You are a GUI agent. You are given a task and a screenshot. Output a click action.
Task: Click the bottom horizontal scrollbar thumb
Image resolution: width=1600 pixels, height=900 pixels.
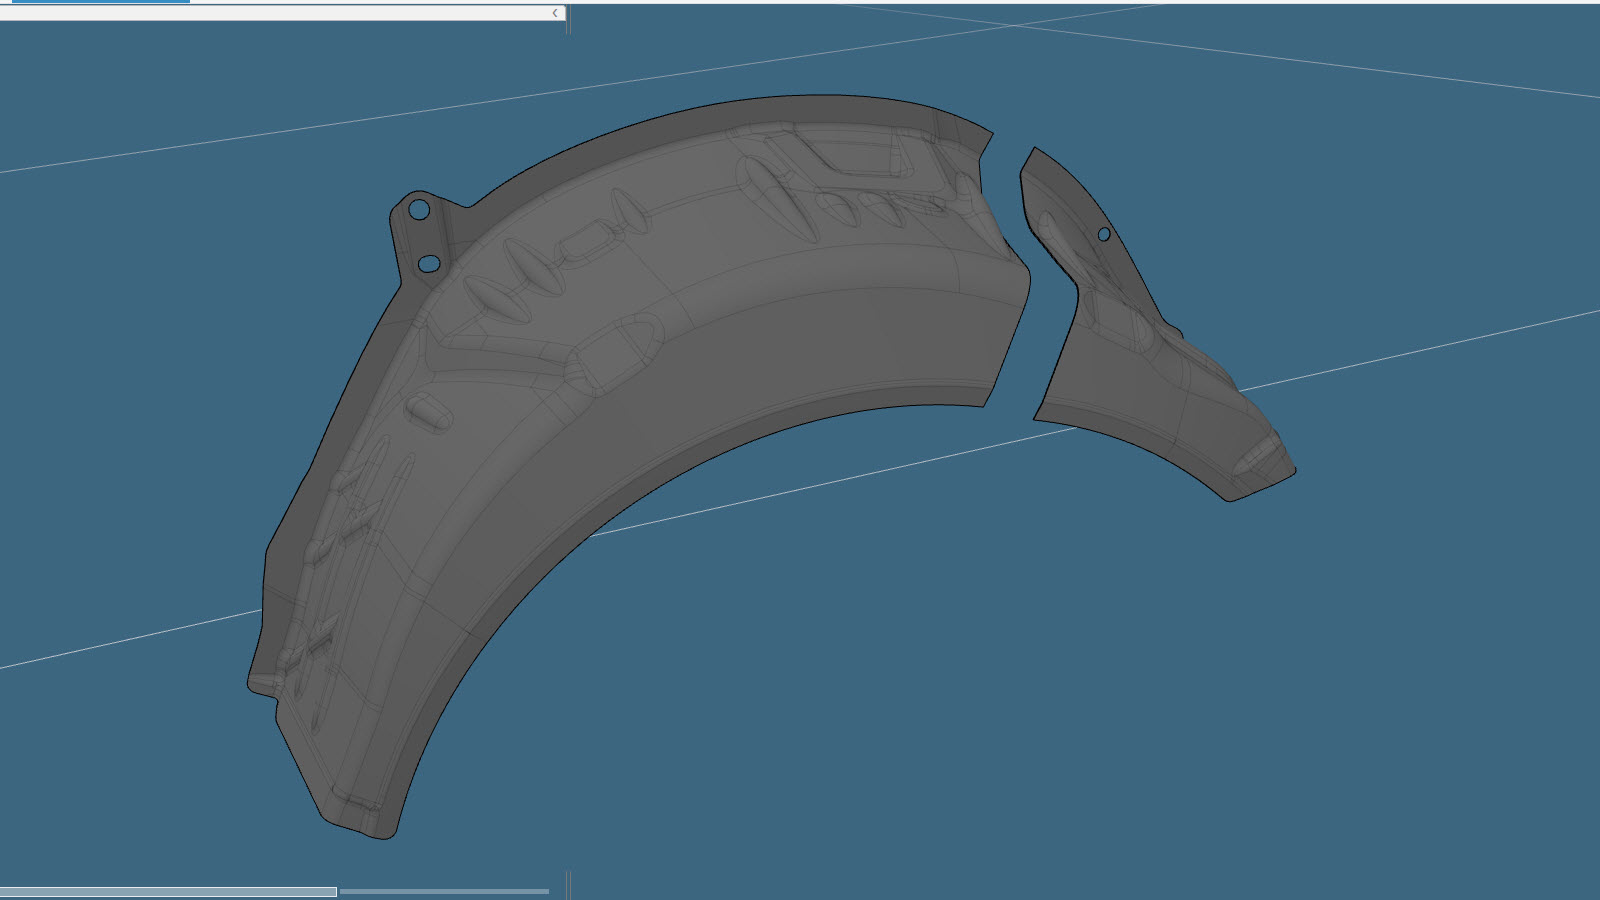coord(168,891)
